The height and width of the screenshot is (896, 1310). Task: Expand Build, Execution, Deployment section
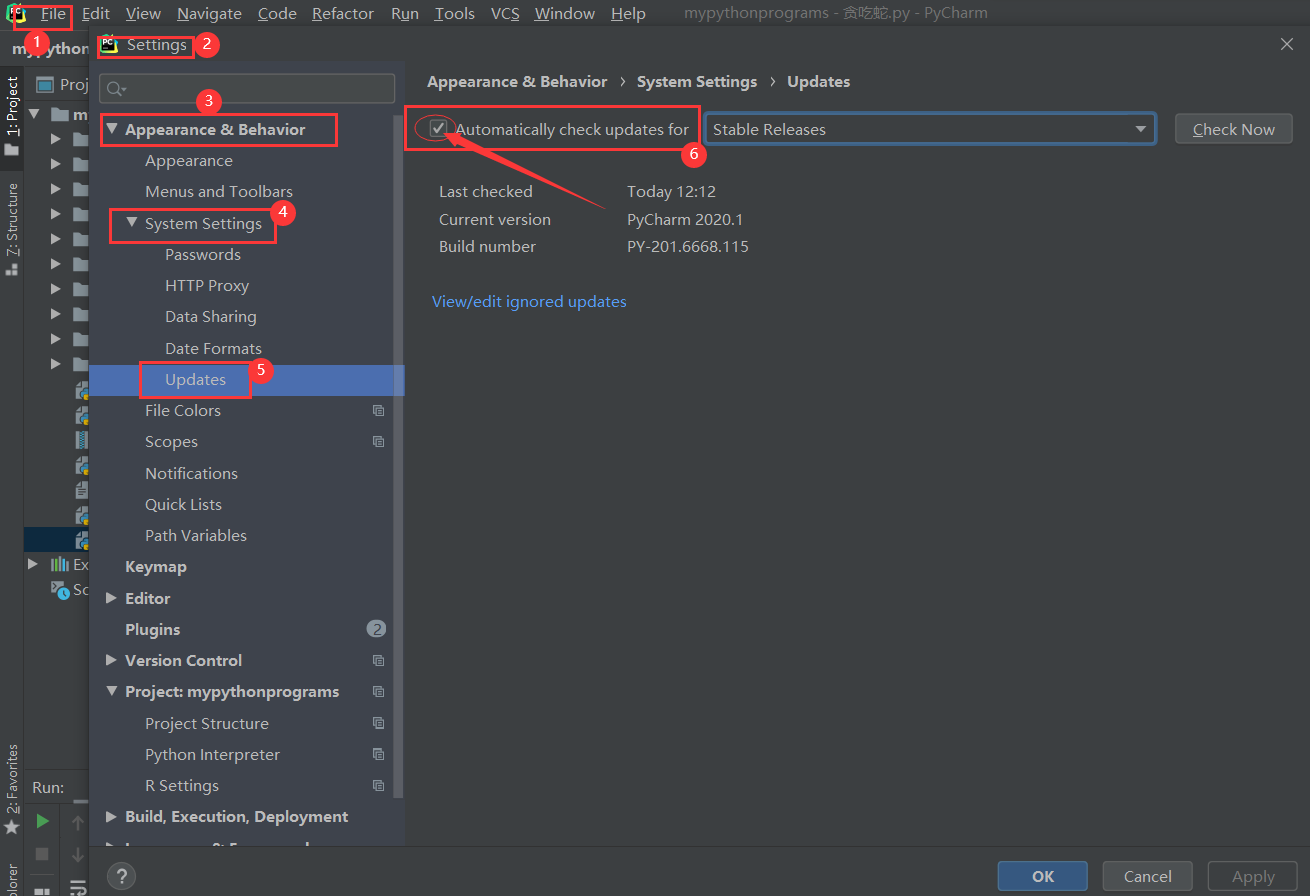pos(111,816)
